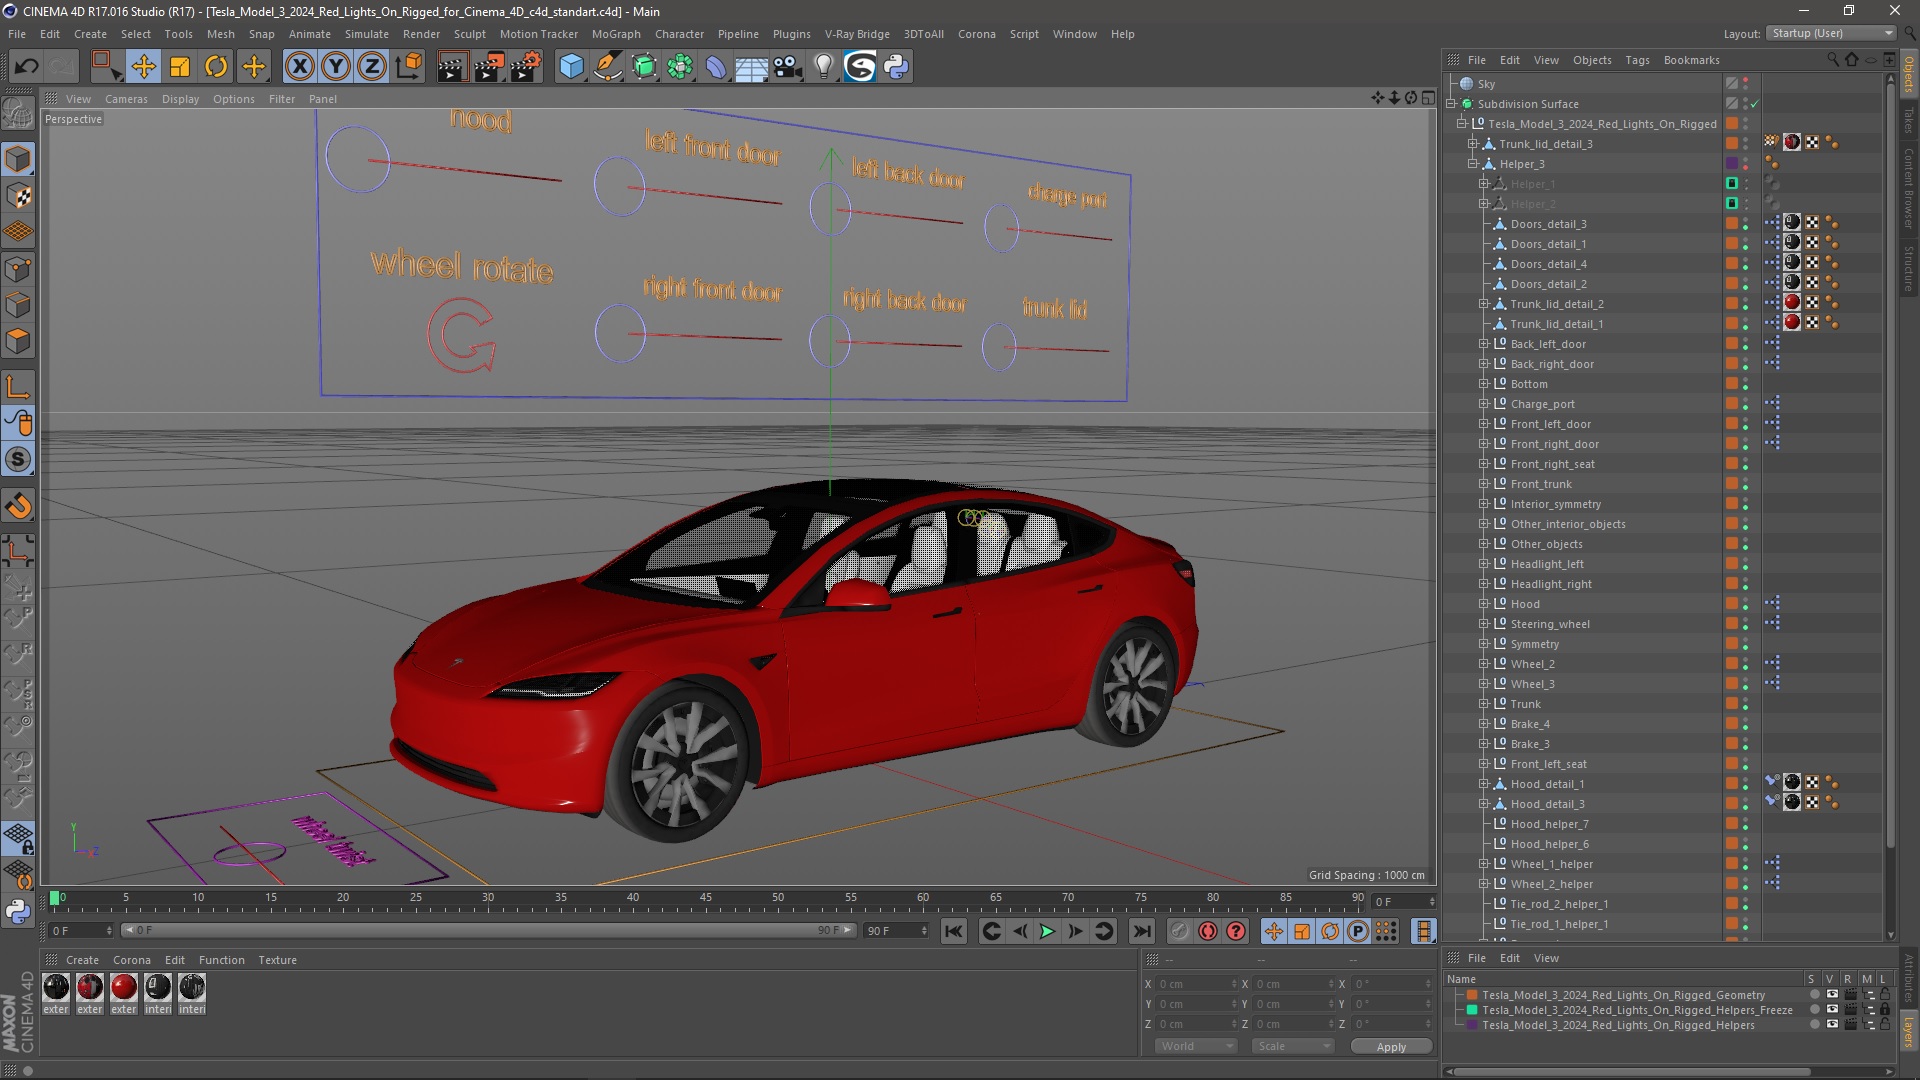The image size is (1920, 1080).
Task: Select the Texture mode icon
Action: click(x=18, y=196)
